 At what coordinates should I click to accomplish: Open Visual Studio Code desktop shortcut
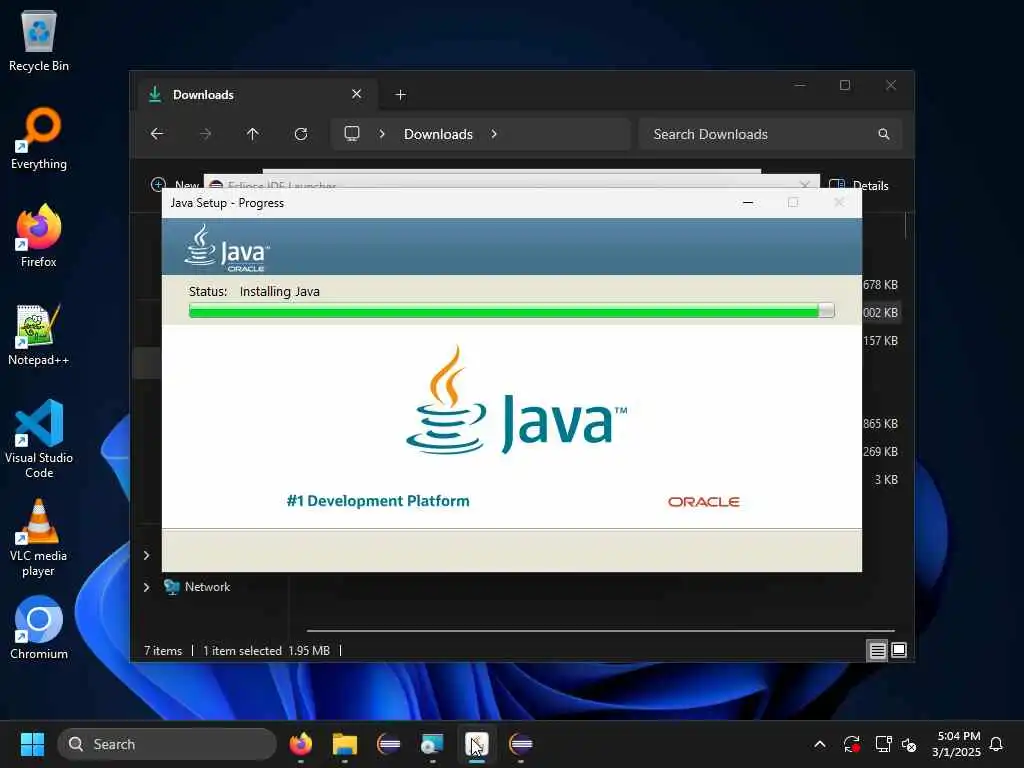(x=39, y=439)
